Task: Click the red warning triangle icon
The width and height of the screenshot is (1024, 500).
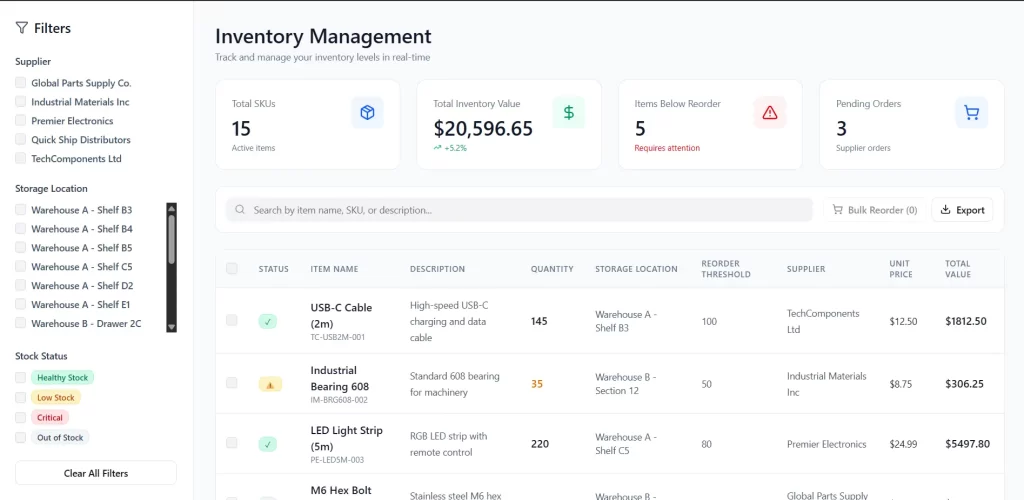Action: pyautogui.click(x=769, y=113)
